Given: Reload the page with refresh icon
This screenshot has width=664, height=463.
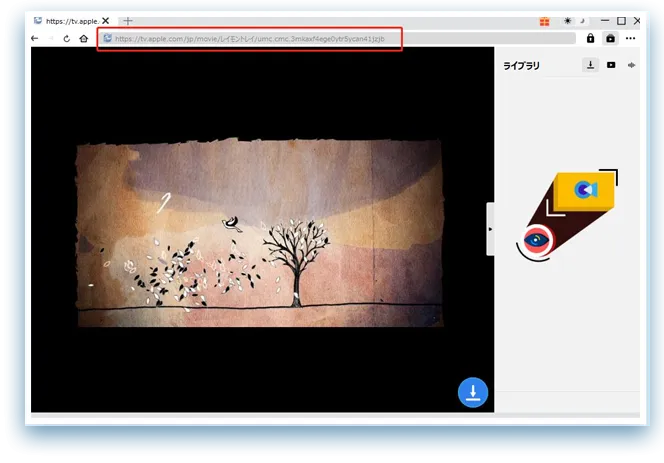Looking at the screenshot, I should (x=66, y=39).
